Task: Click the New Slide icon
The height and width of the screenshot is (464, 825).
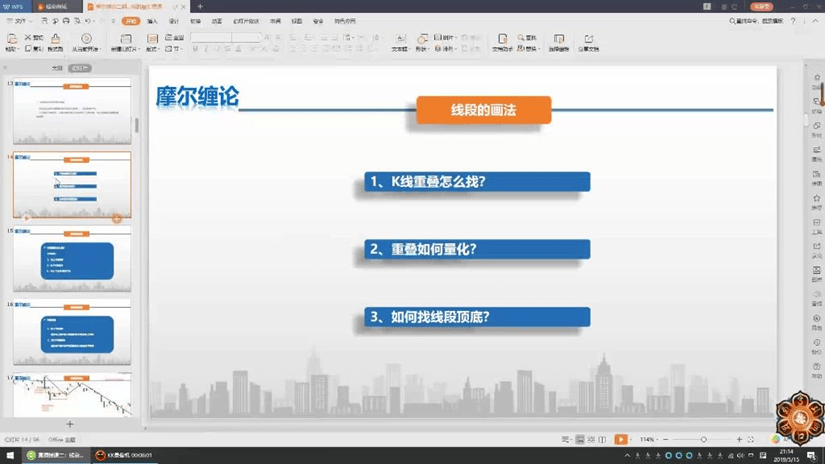Action: [x=125, y=40]
